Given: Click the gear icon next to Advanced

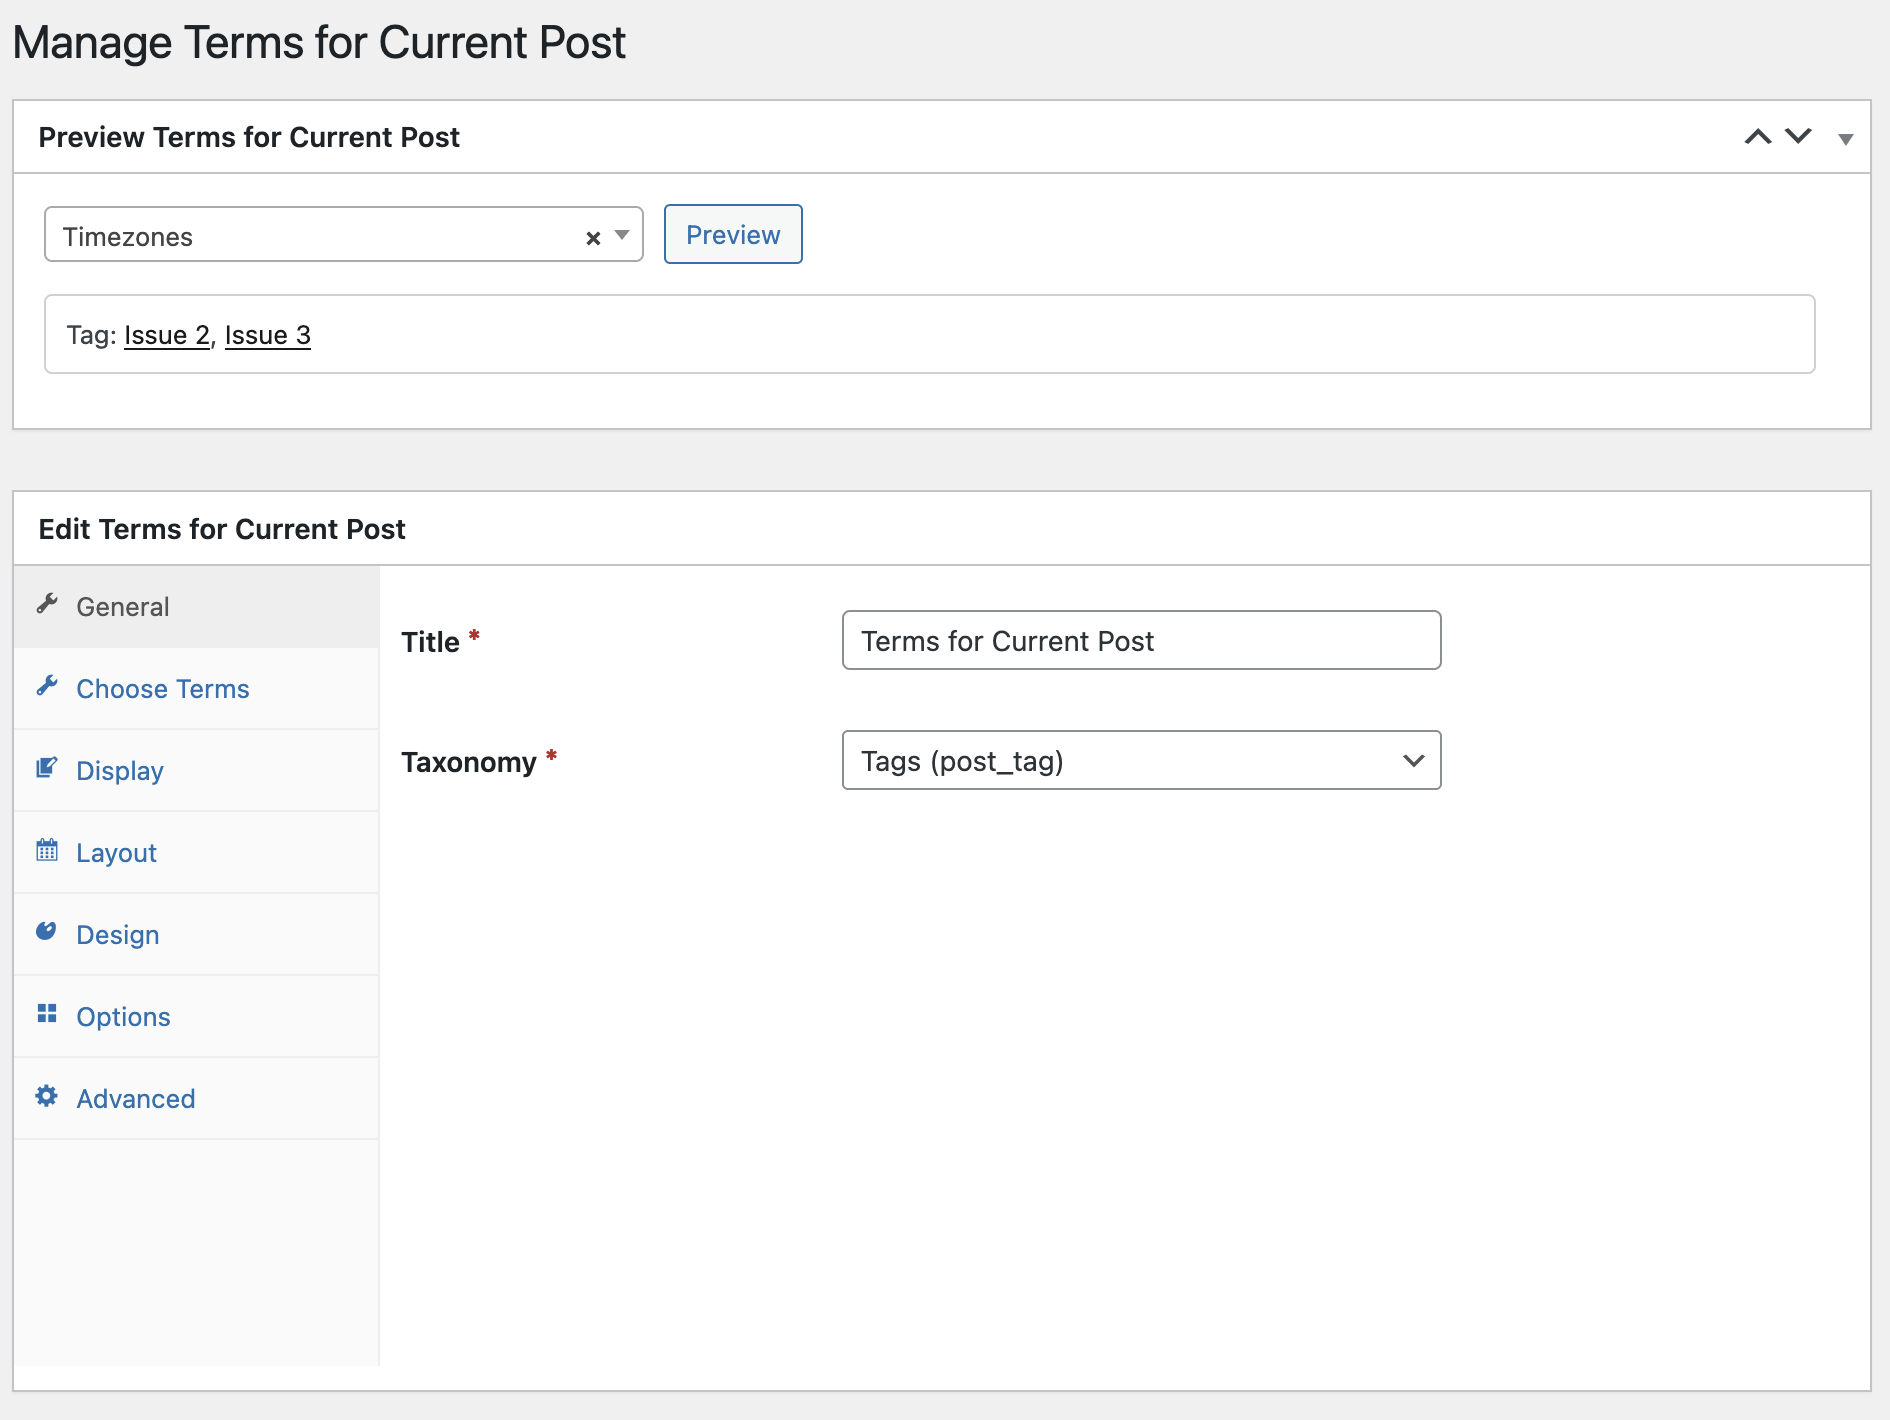Looking at the screenshot, I should click(x=47, y=1096).
